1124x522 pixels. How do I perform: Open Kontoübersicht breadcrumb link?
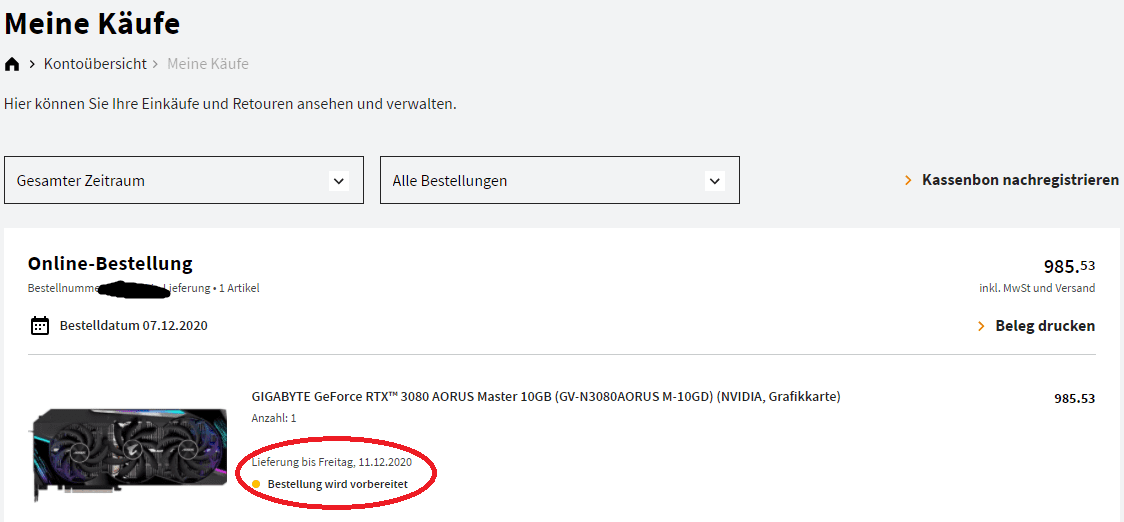(x=95, y=64)
